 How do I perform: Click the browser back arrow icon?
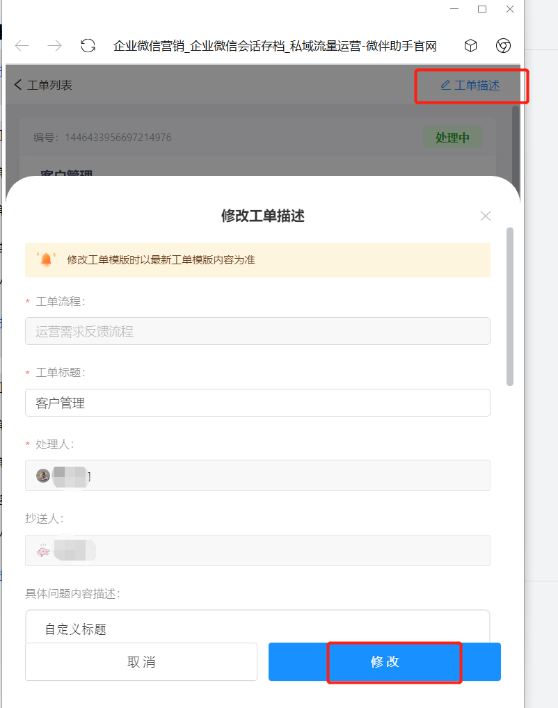coord(22,45)
